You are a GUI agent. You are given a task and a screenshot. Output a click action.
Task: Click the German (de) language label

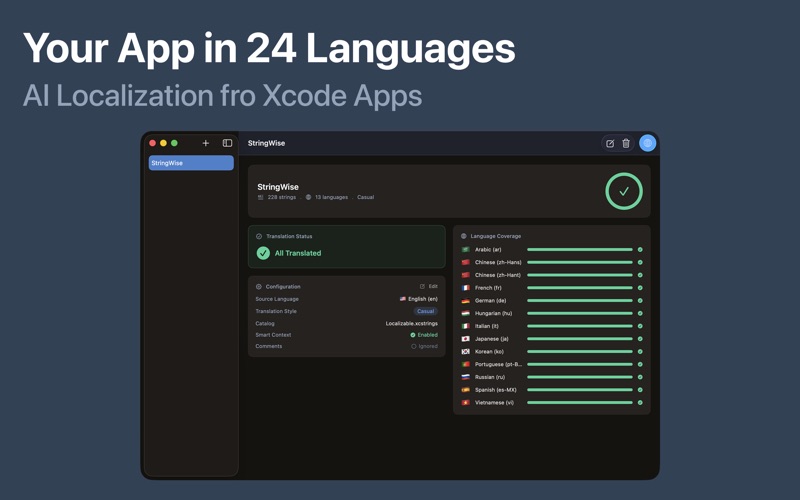tap(490, 301)
